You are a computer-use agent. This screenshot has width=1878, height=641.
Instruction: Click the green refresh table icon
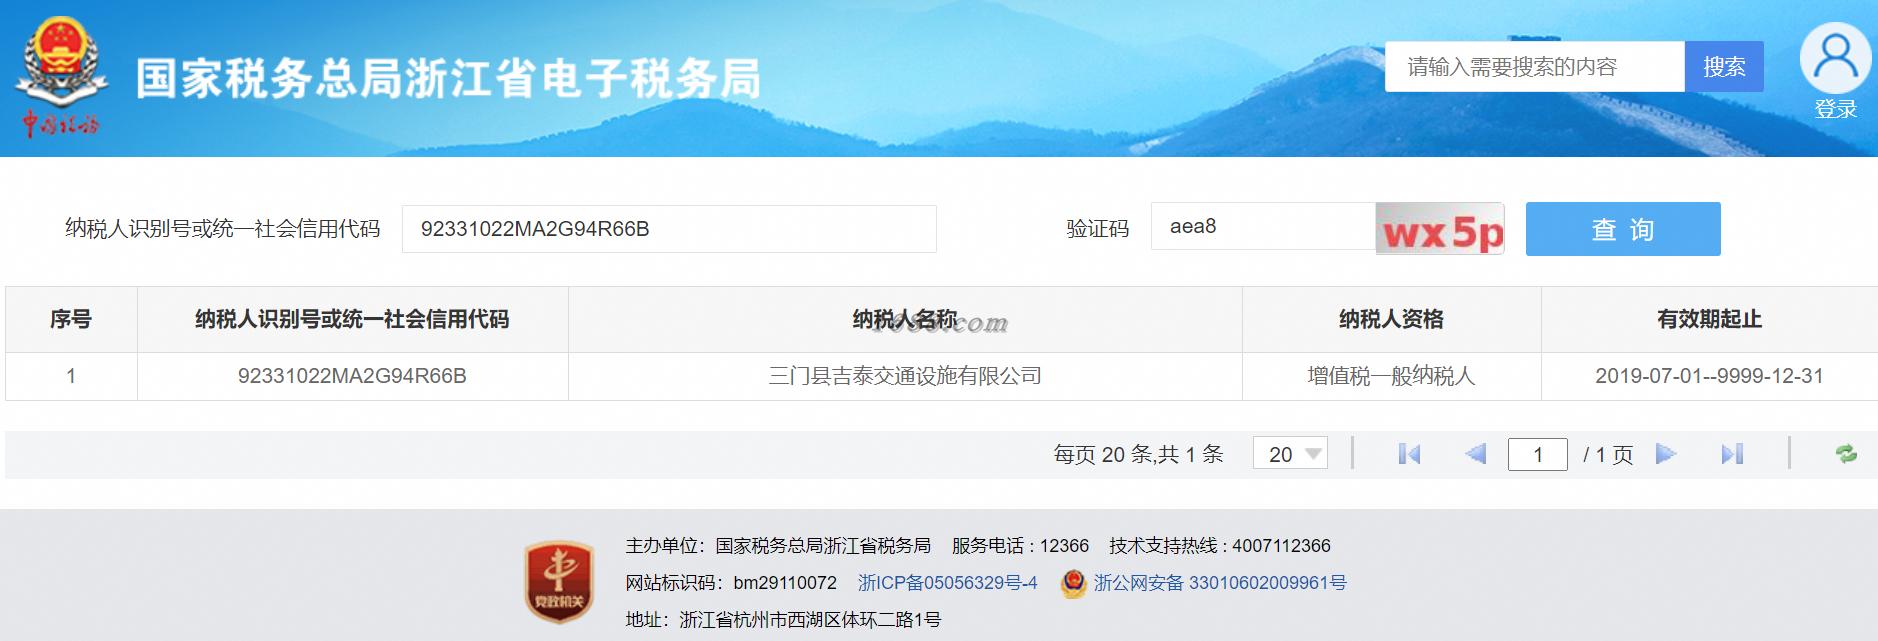point(1846,454)
